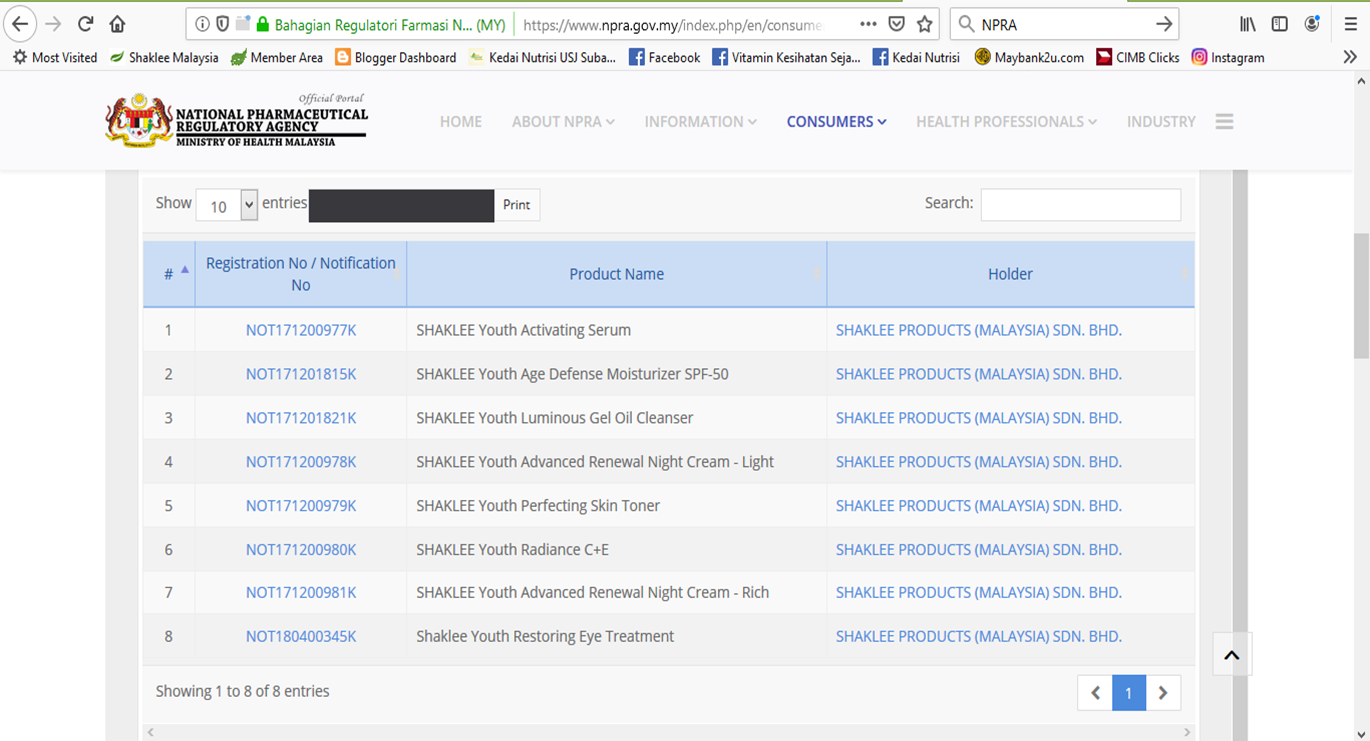Image resolution: width=1370 pixels, height=741 pixels.
Task: Open the Firefox account icon
Action: 1313,24
